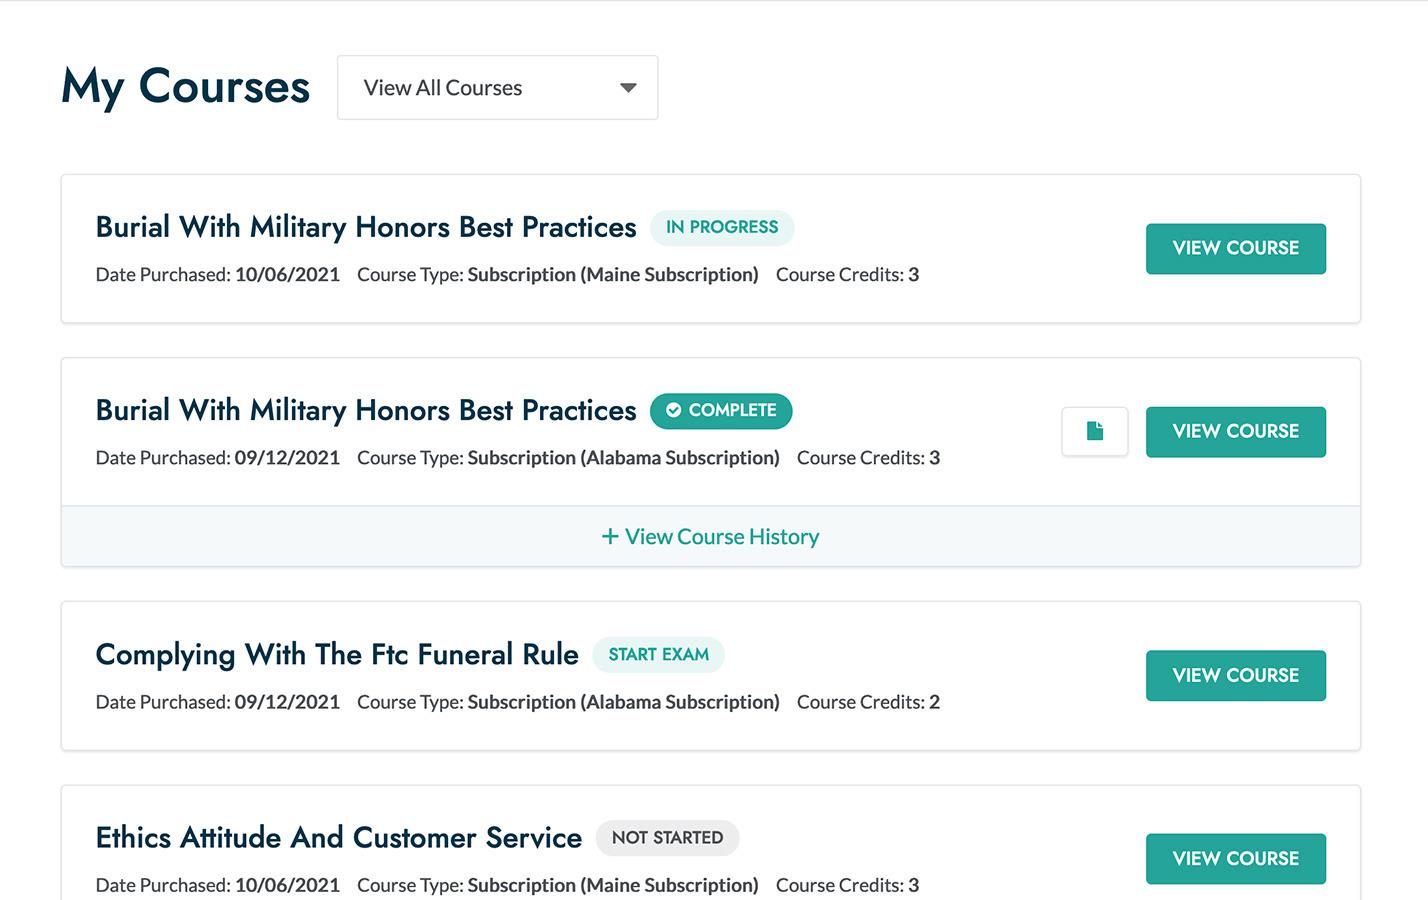
Task: Select the Complying With The Ftc Funeral Rule title
Action: 337,654
